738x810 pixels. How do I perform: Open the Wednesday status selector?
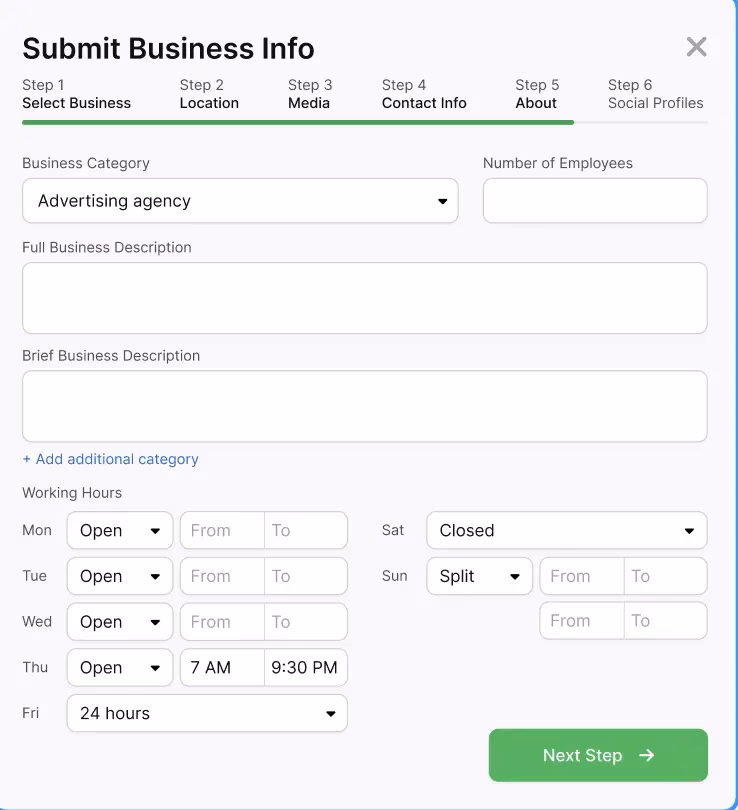click(119, 621)
